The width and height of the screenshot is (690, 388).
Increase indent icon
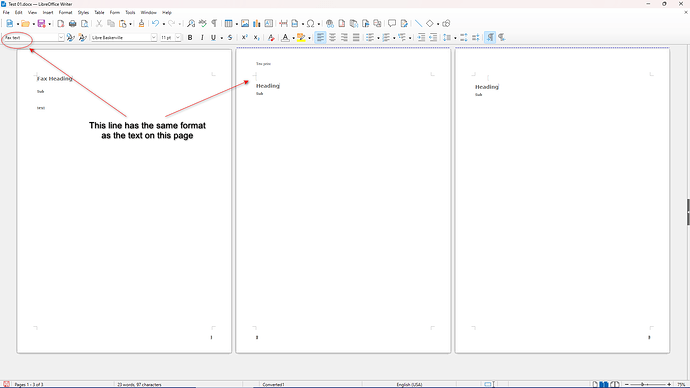pyautogui.click(x=421, y=38)
